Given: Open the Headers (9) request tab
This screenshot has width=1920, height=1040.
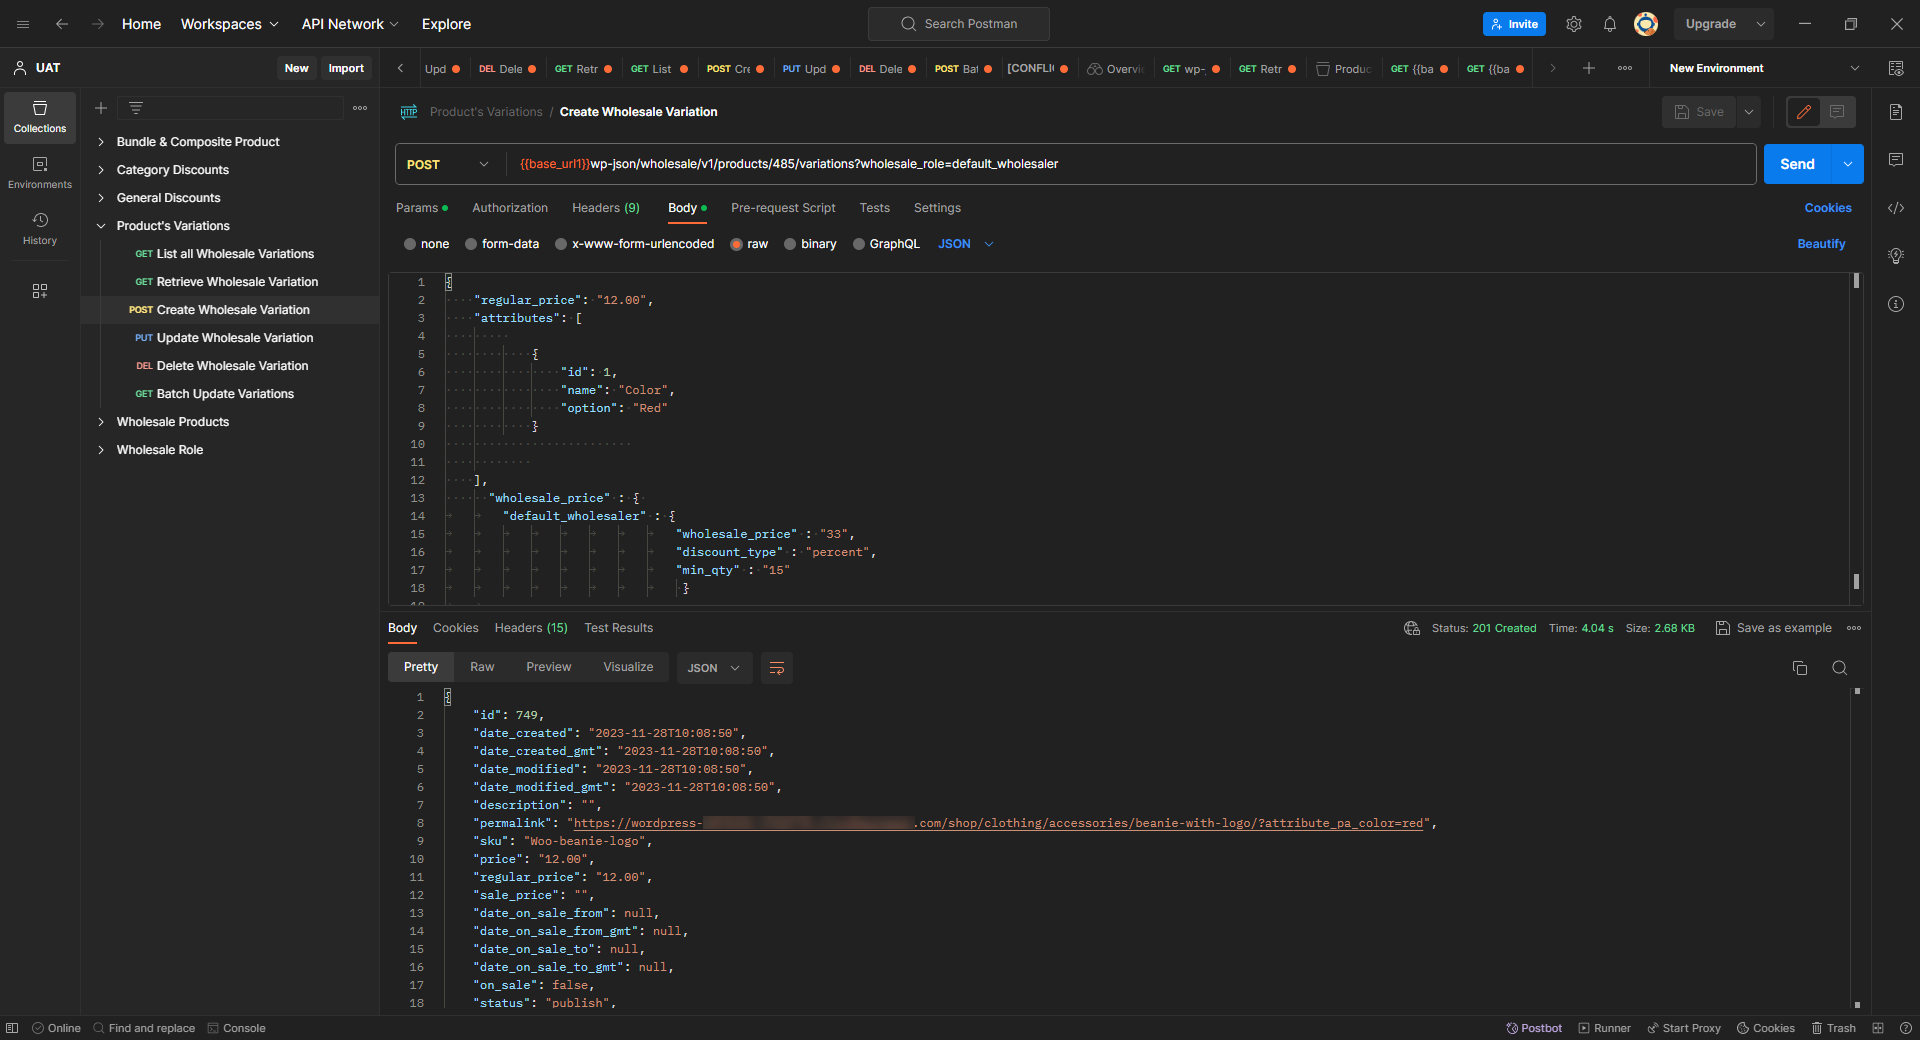Looking at the screenshot, I should (606, 208).
